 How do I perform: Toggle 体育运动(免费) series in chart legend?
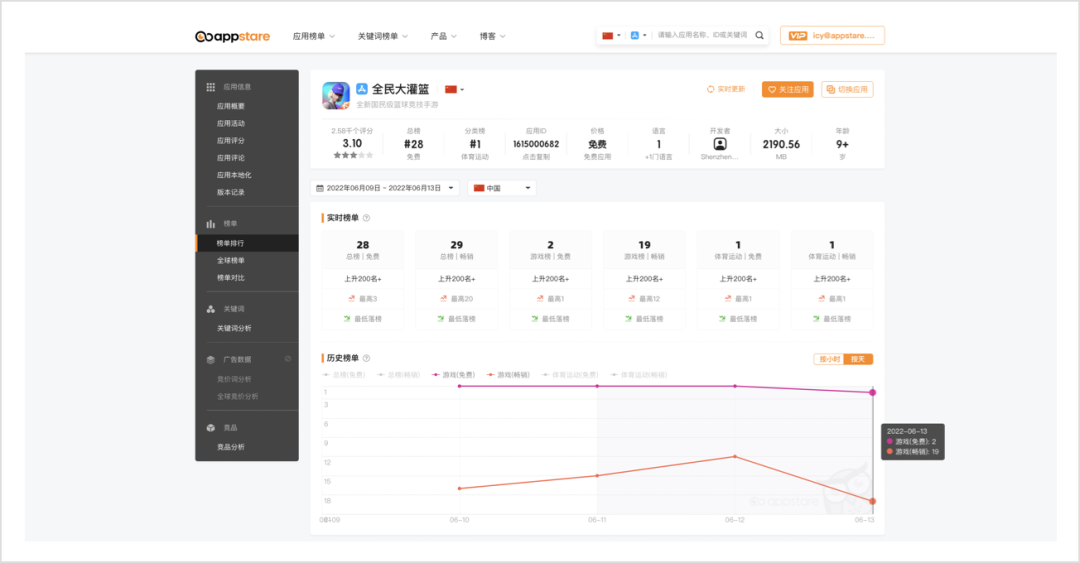[570, 375]
